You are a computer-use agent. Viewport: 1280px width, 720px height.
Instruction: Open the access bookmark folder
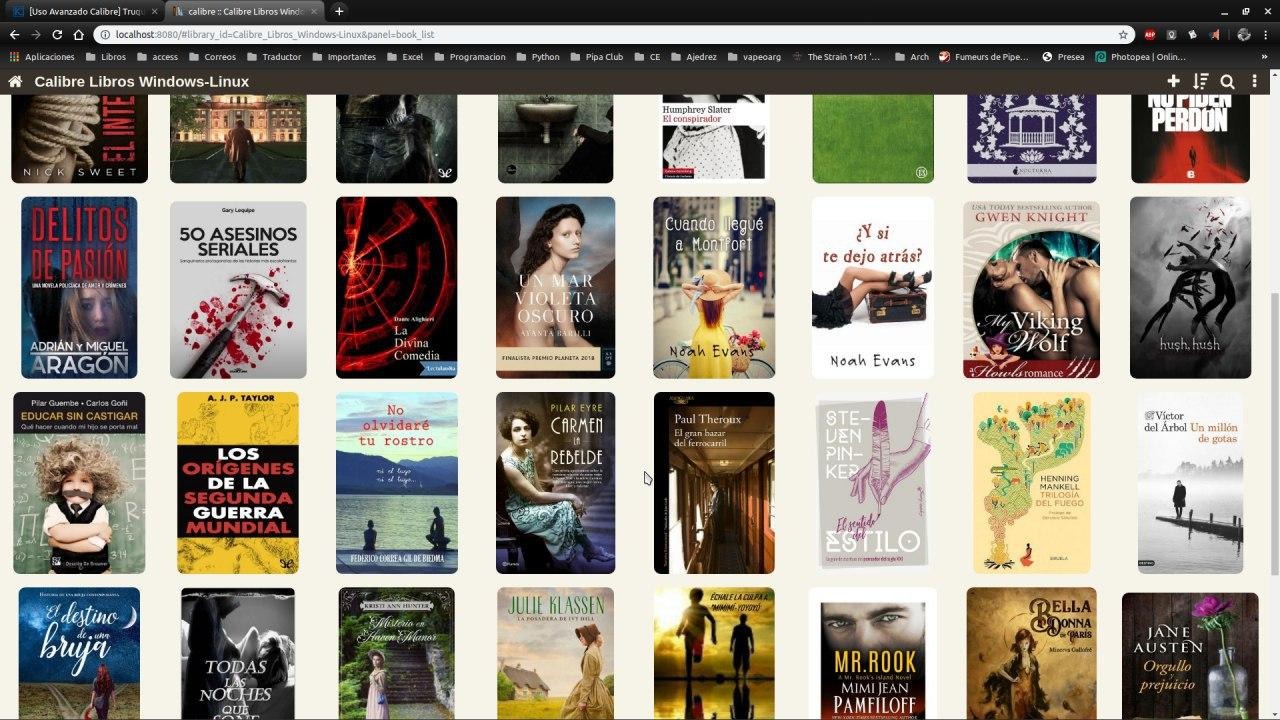(157, 57)
